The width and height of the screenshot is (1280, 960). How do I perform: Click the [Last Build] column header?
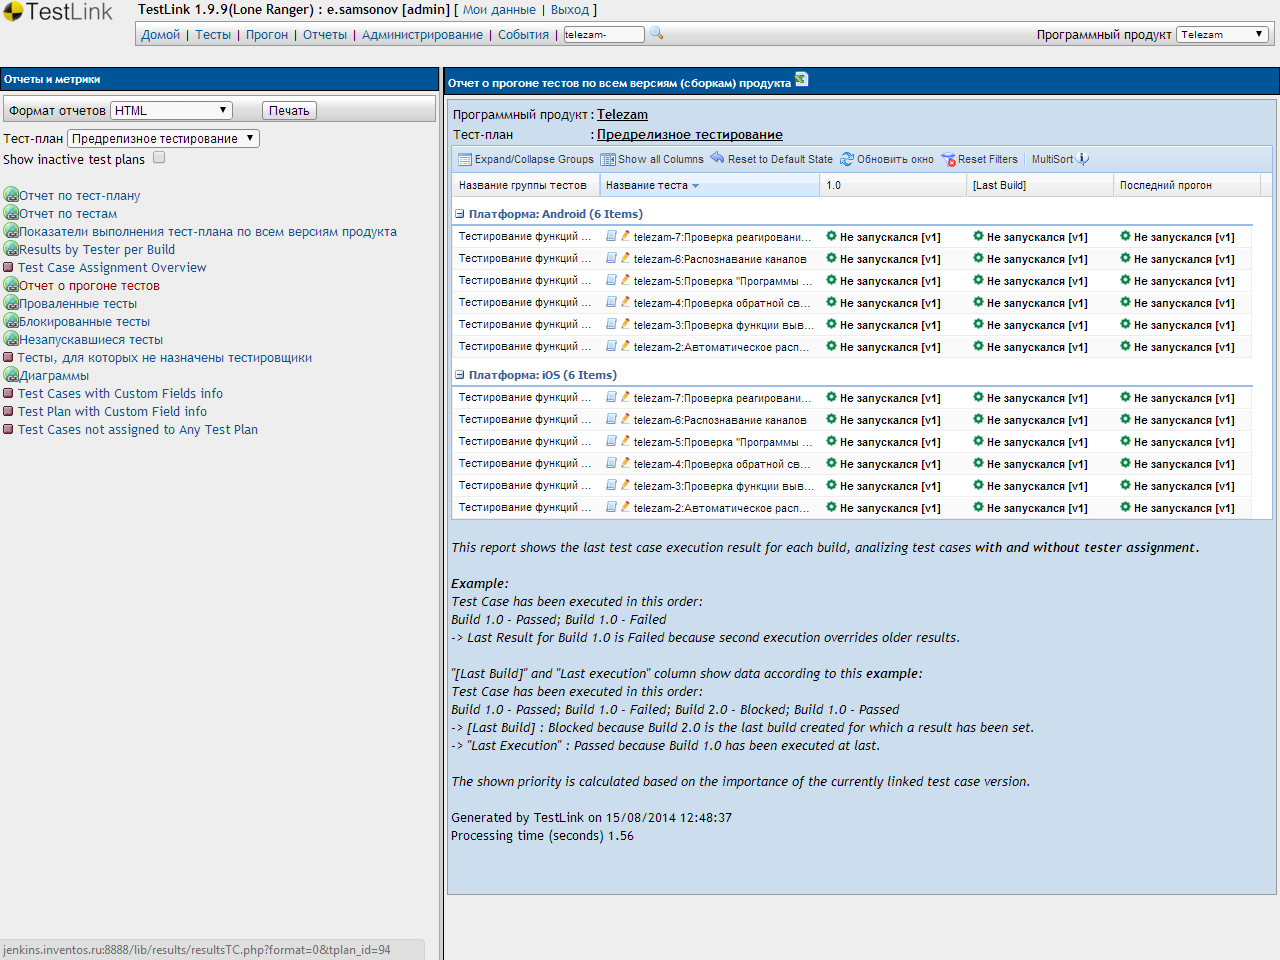pyautogui.click(x=1040, y=185)
